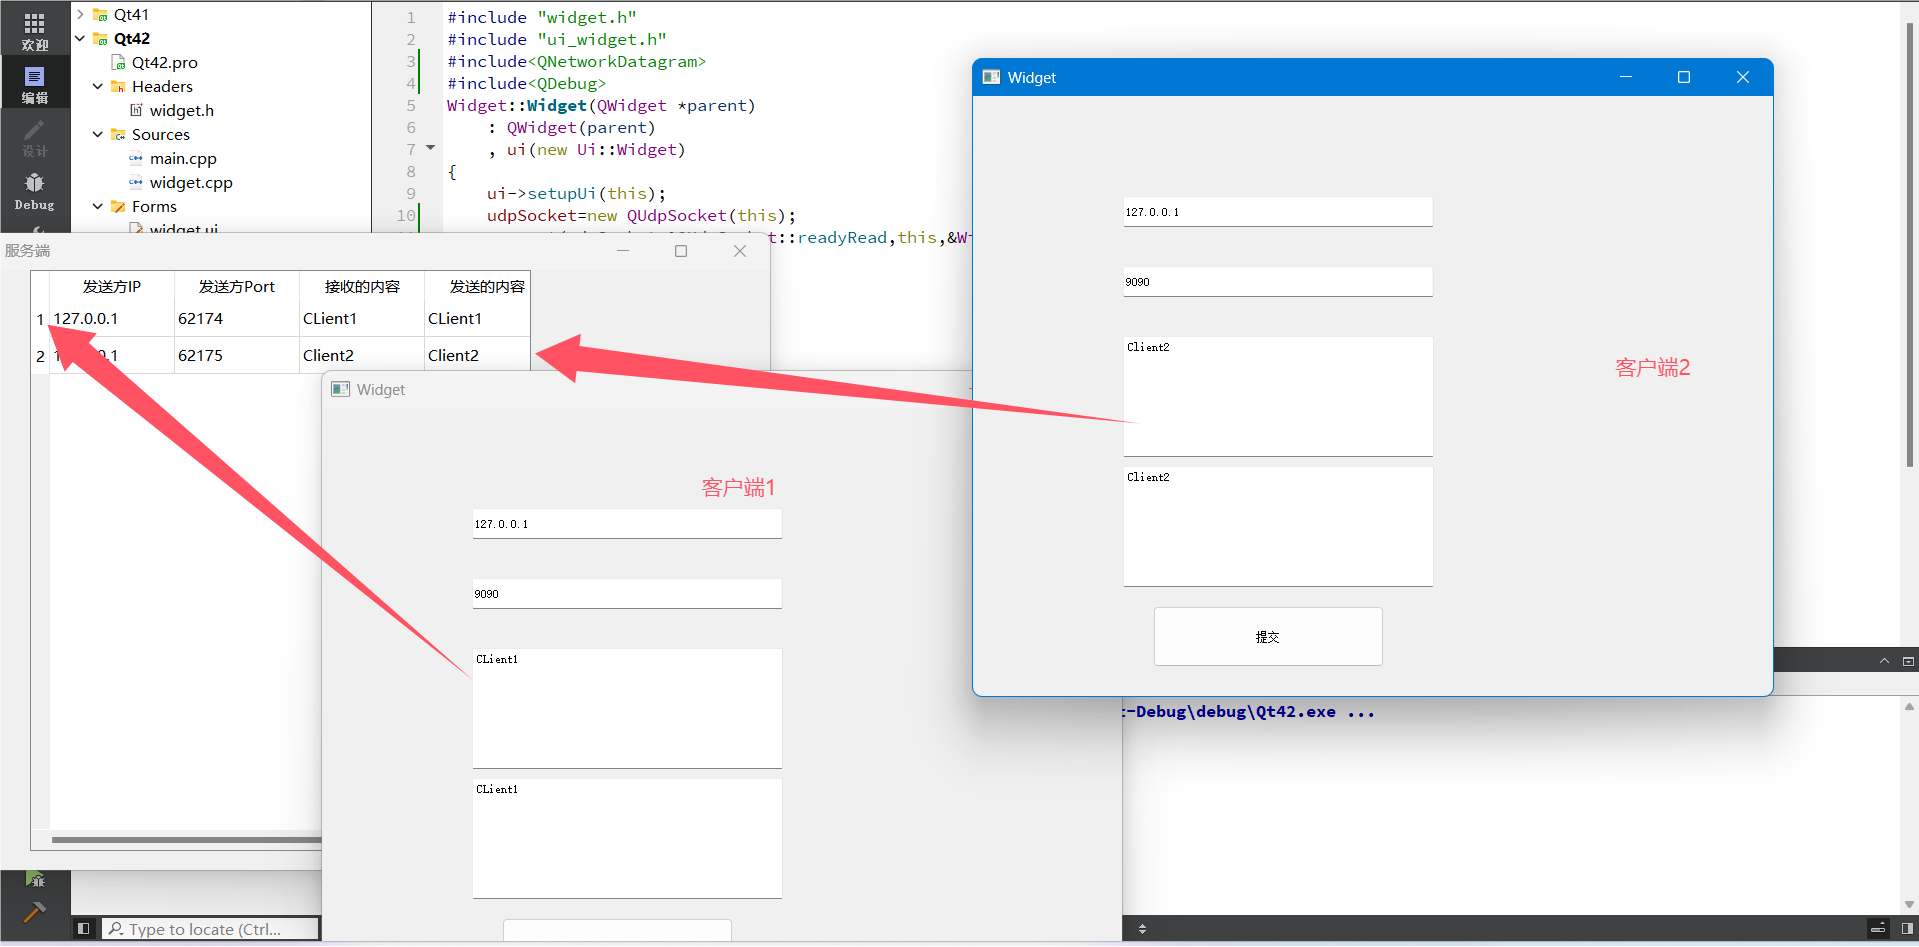Click the main.cpp file icon

[x=136, y=158]
